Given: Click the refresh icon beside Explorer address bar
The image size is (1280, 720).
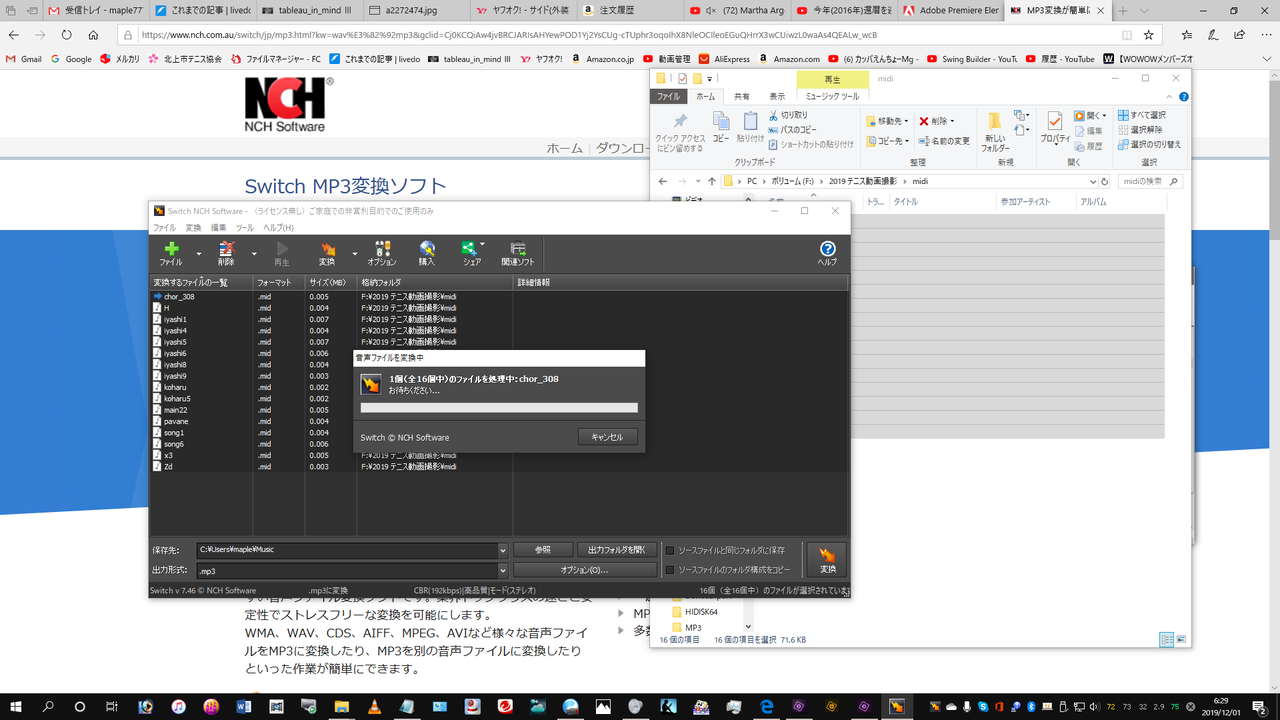Looking at the screenshot, I should (x=1104, y=182).
